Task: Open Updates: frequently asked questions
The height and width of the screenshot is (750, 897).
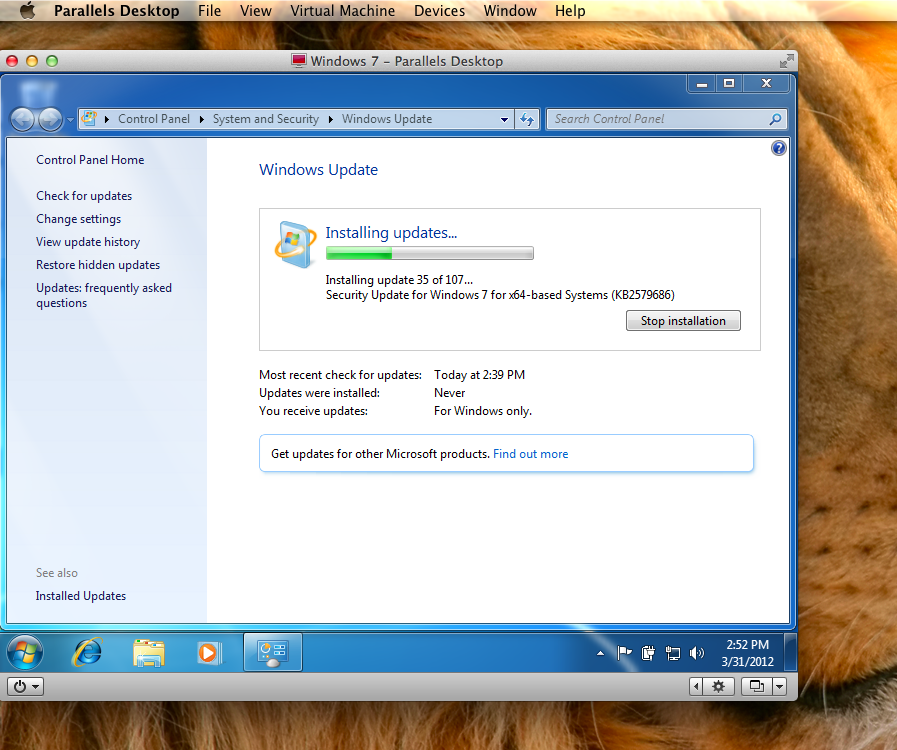Action: click(x=104, y=295)
